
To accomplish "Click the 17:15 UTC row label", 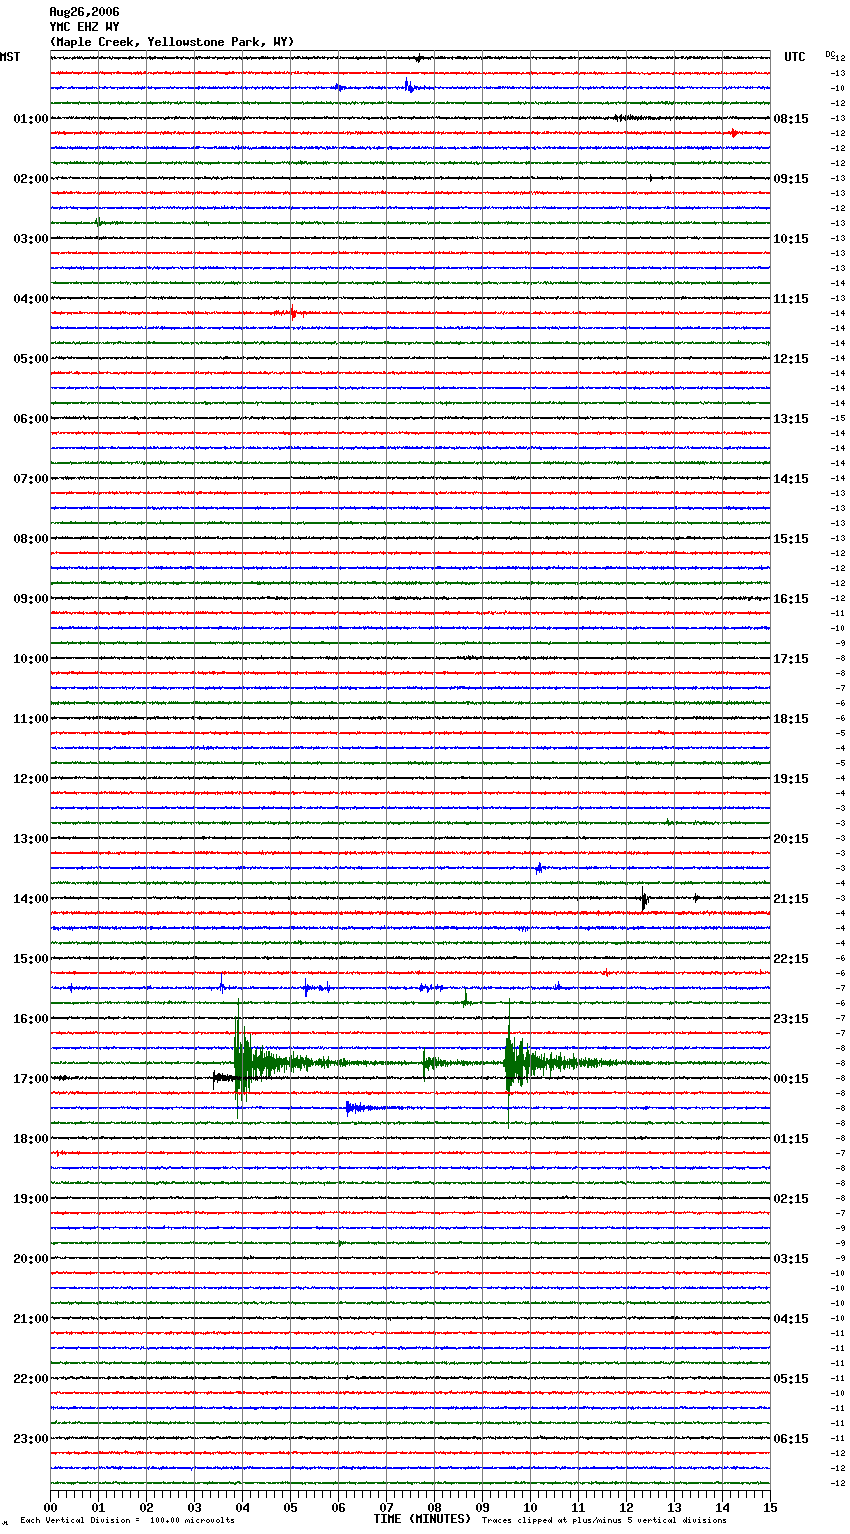I will (x=791, y=659).
